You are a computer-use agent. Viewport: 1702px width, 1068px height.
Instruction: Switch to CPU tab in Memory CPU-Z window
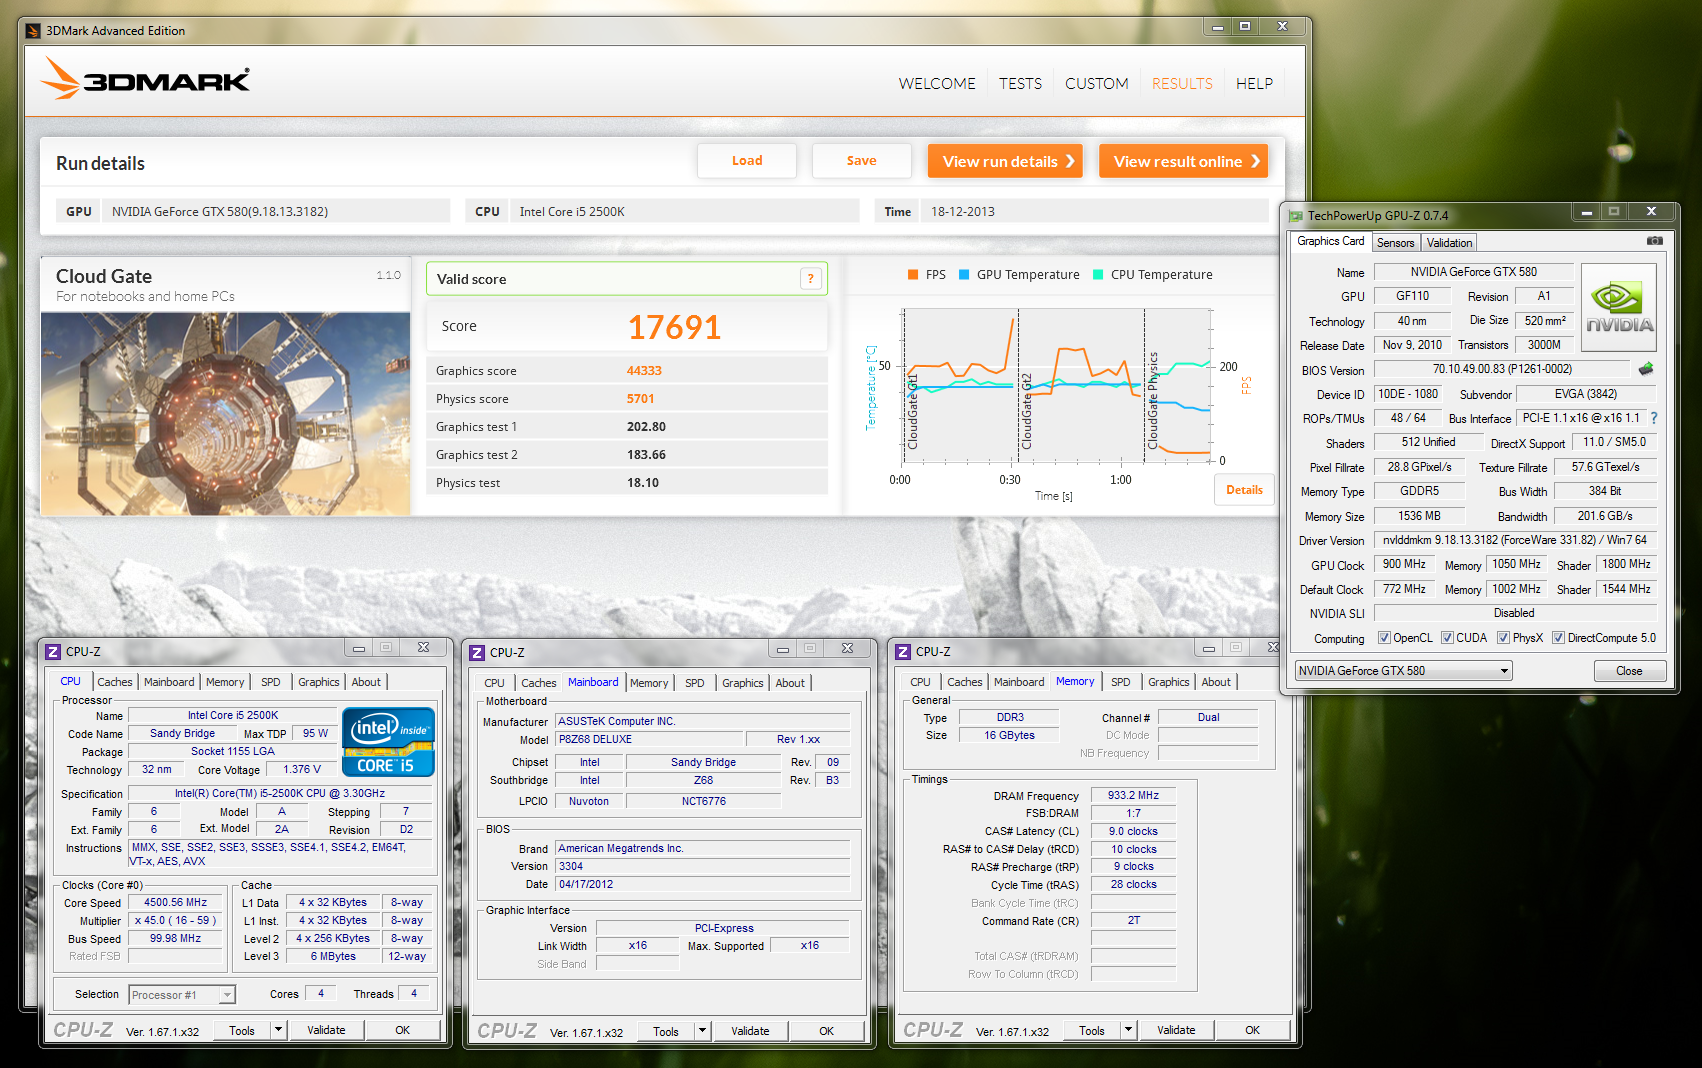coord(920,682)
